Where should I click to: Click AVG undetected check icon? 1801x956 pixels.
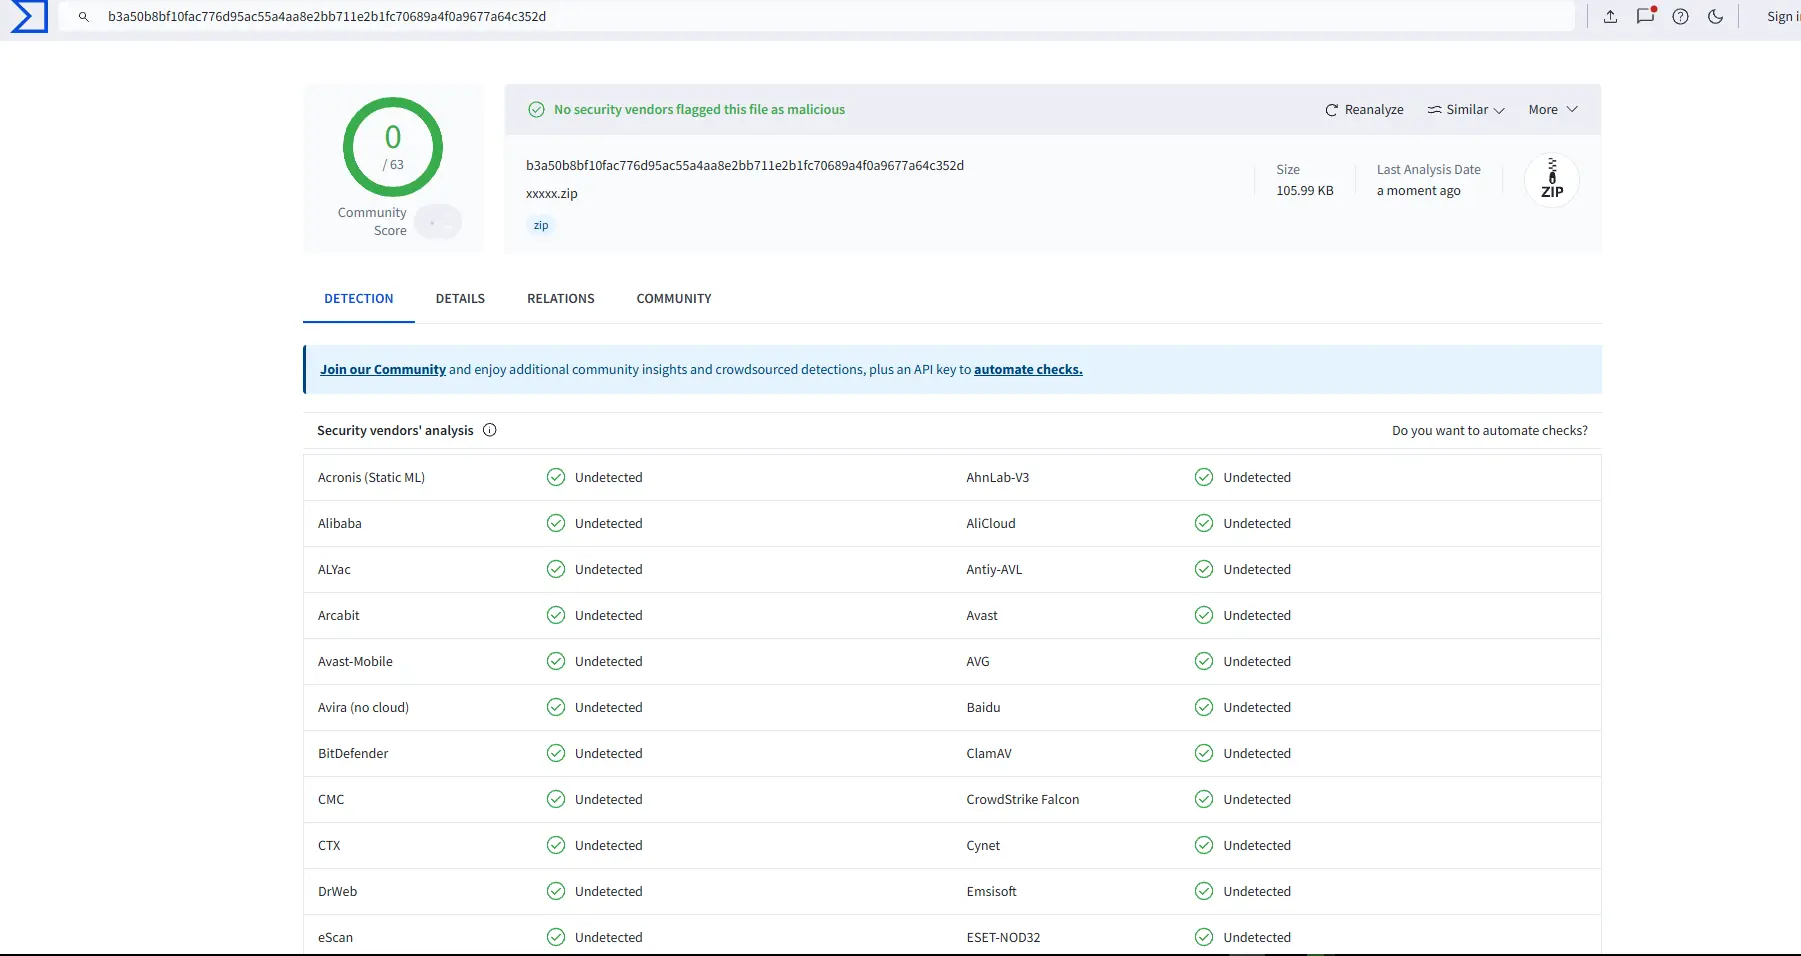tap(1204, 662)
